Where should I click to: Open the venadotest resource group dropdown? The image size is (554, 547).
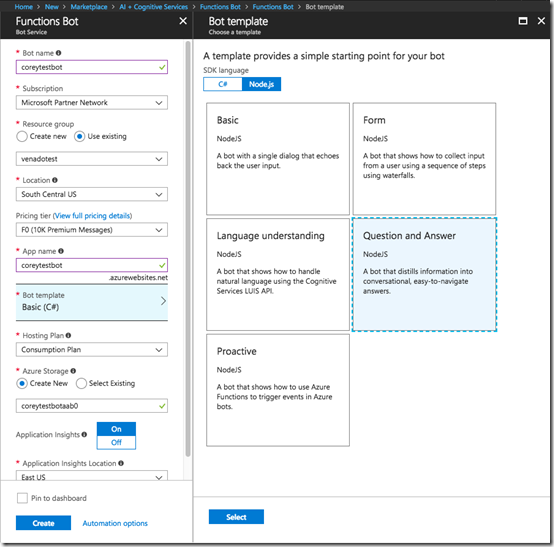tap(92, 159)
